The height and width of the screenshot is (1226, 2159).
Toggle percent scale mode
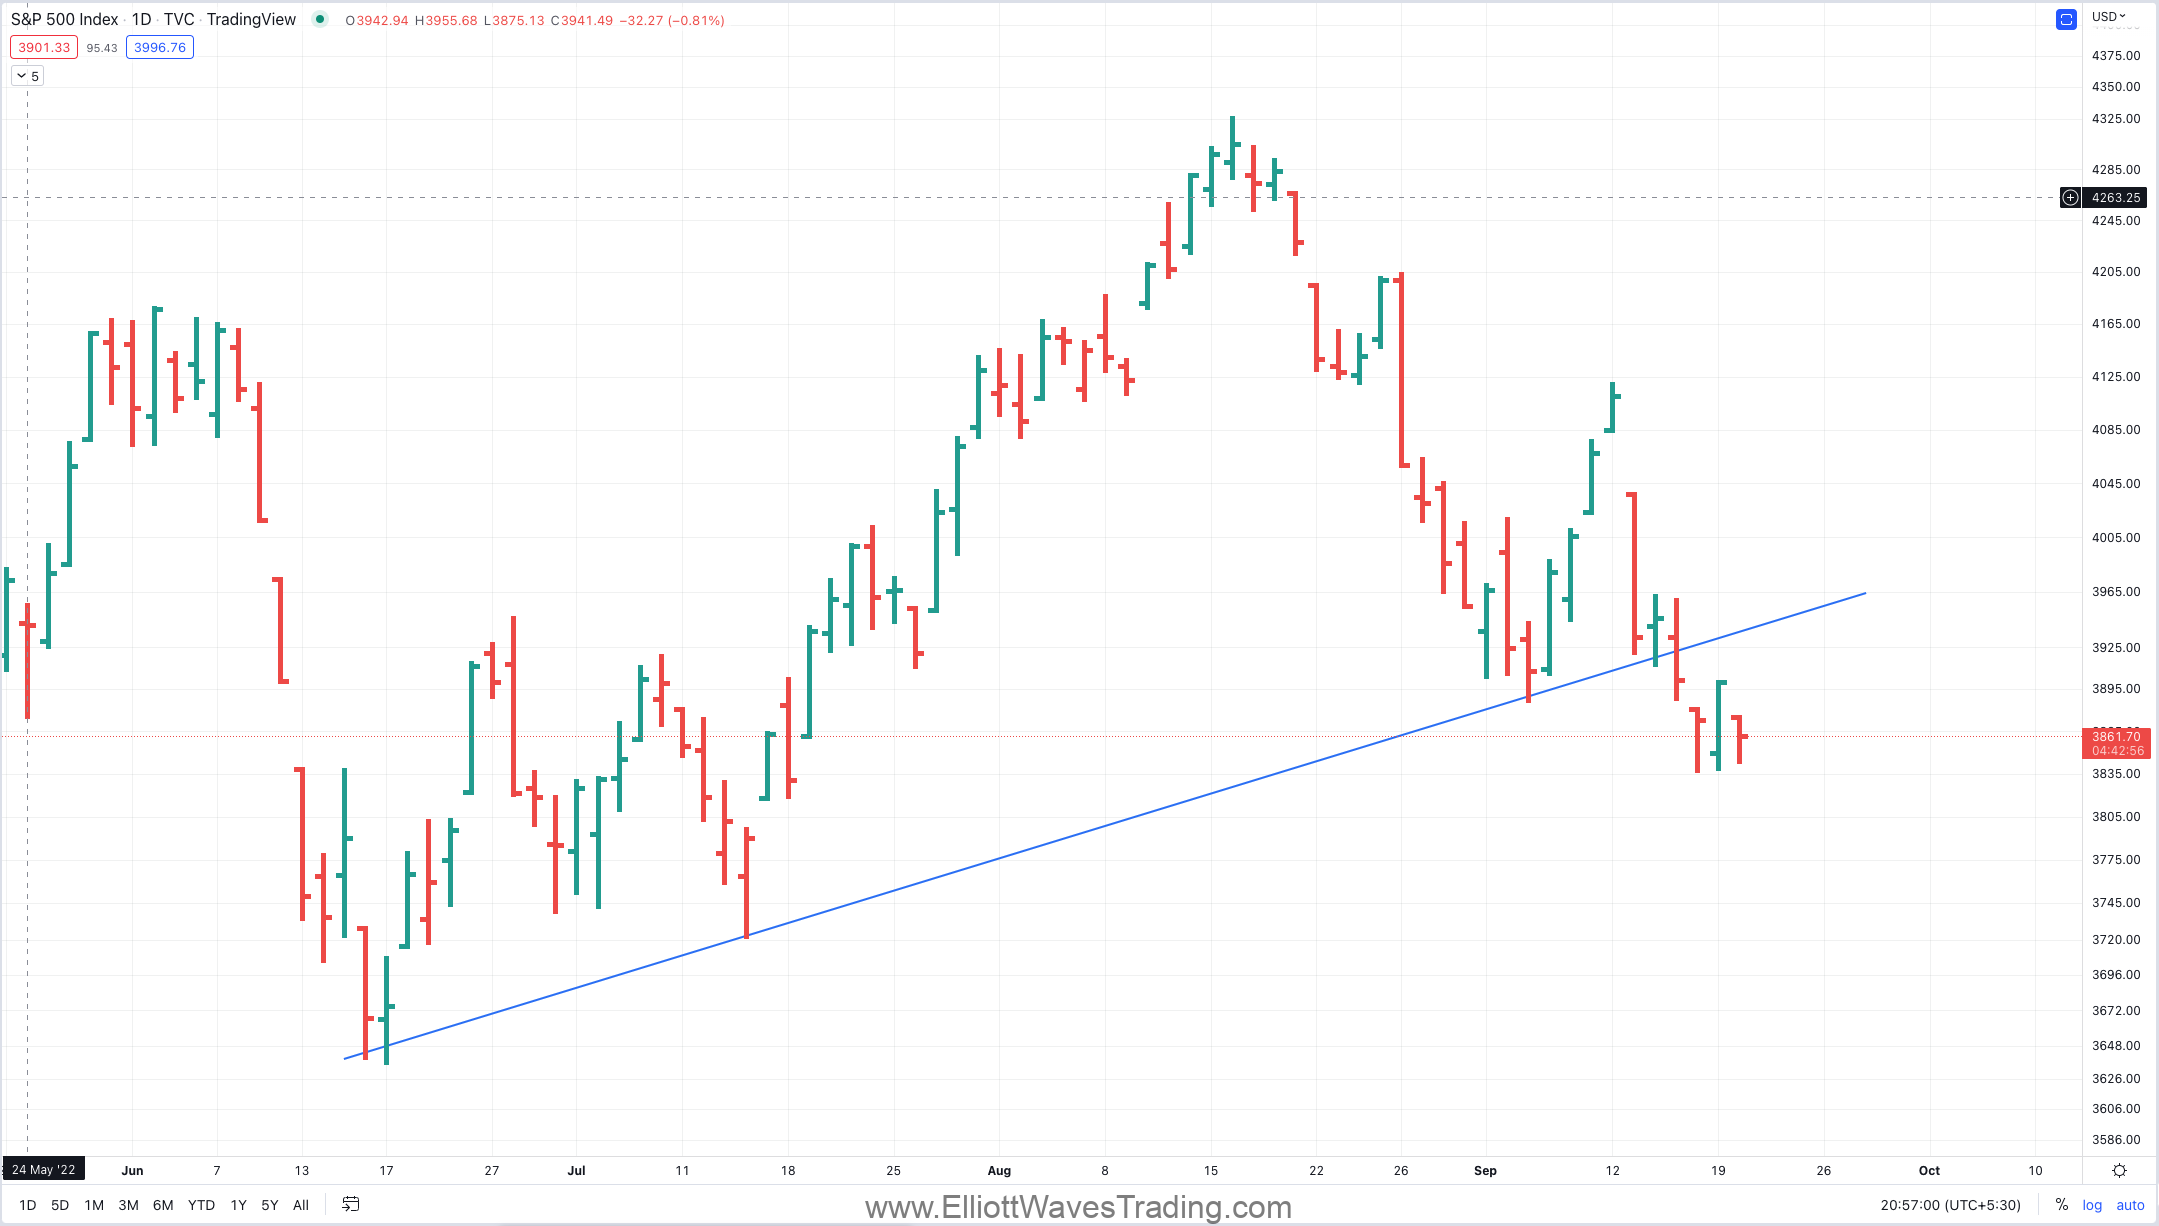[x=2061, y=1205]
